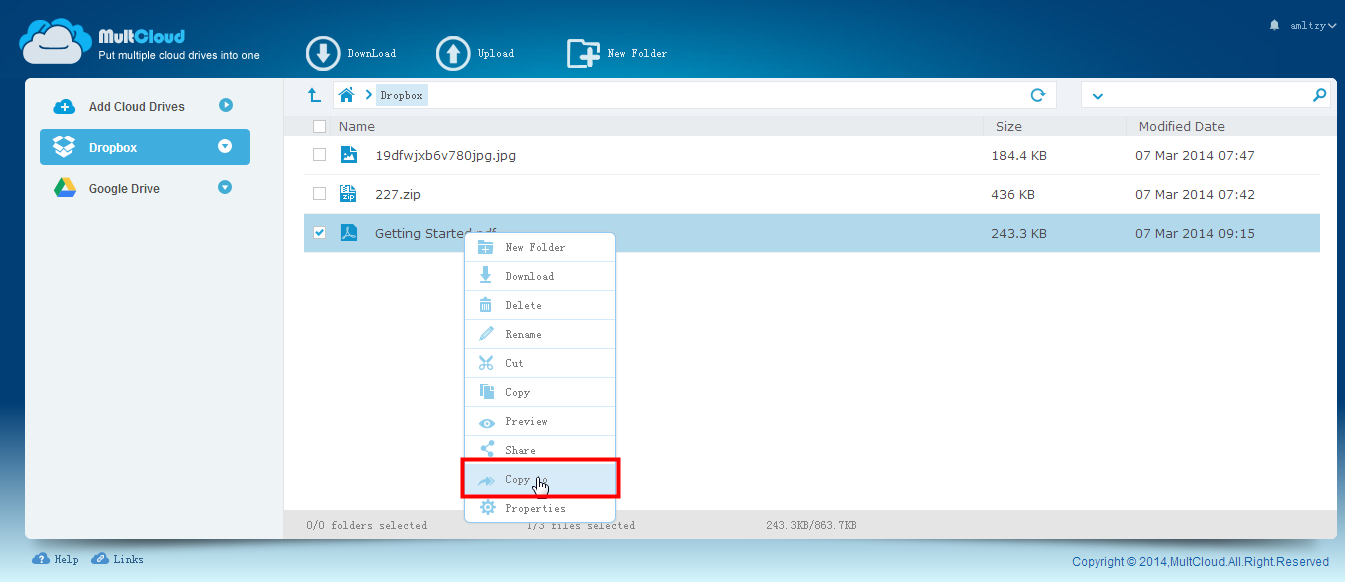Click the 07 Mar 2014 09:15 date
Screen dimensions: 1345x582
click(x=1195, y=233)
